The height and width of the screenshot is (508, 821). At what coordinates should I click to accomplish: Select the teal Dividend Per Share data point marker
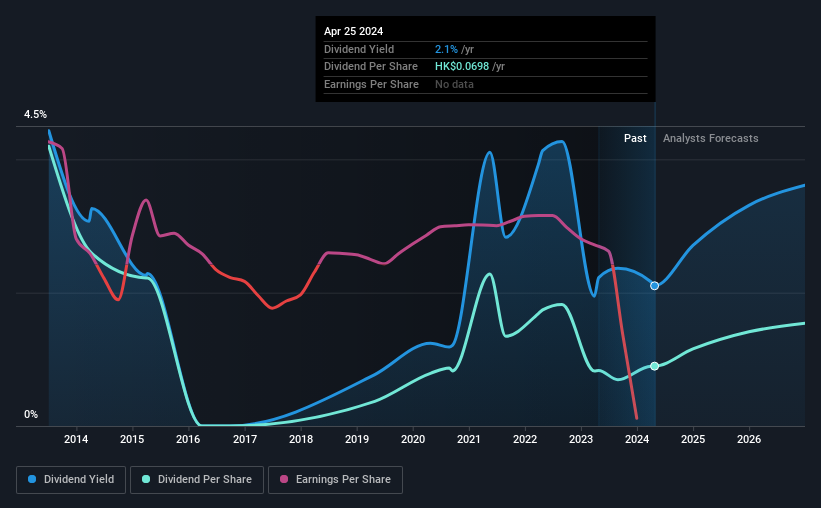[x=654, y=366]
